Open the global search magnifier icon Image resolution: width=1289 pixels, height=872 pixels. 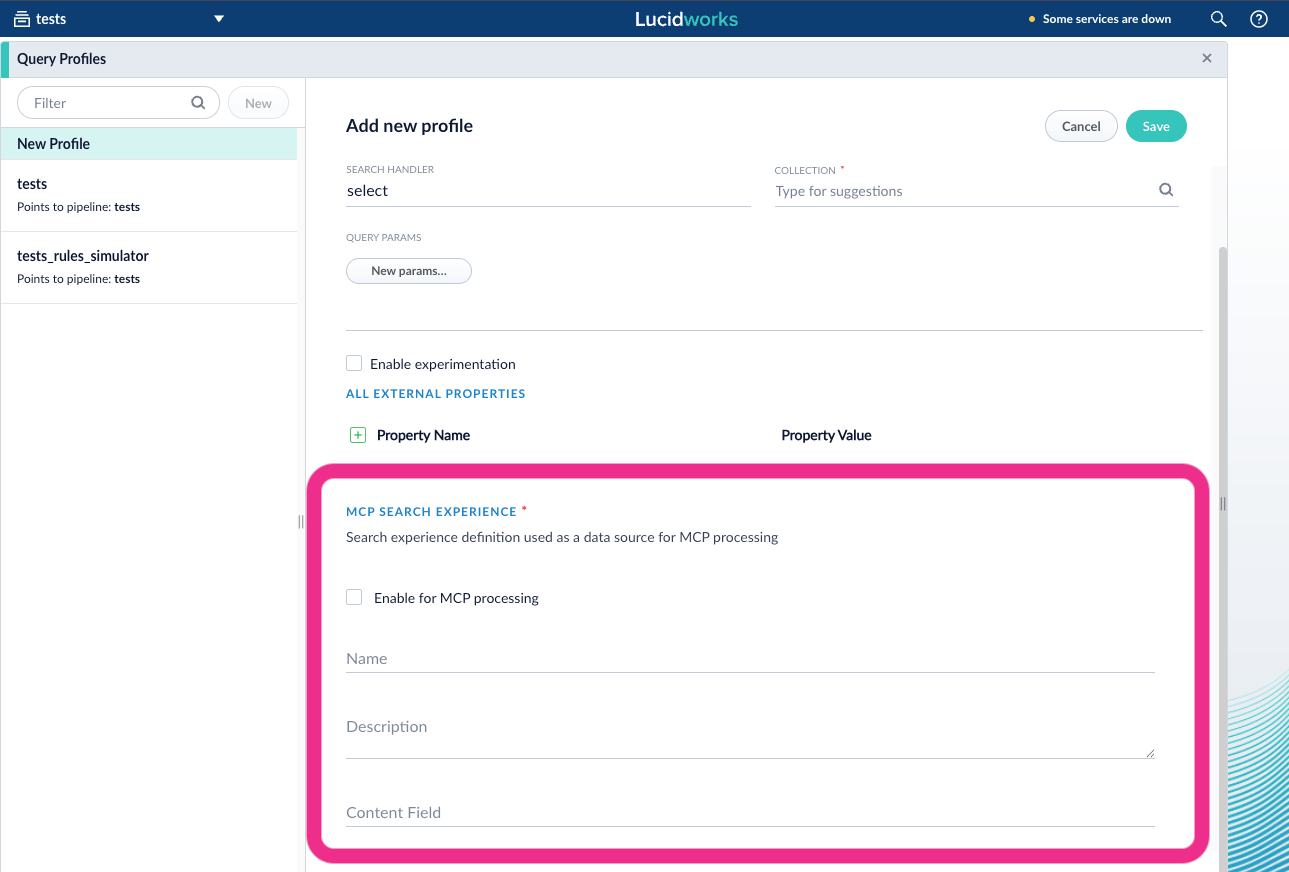(1218, 19)
